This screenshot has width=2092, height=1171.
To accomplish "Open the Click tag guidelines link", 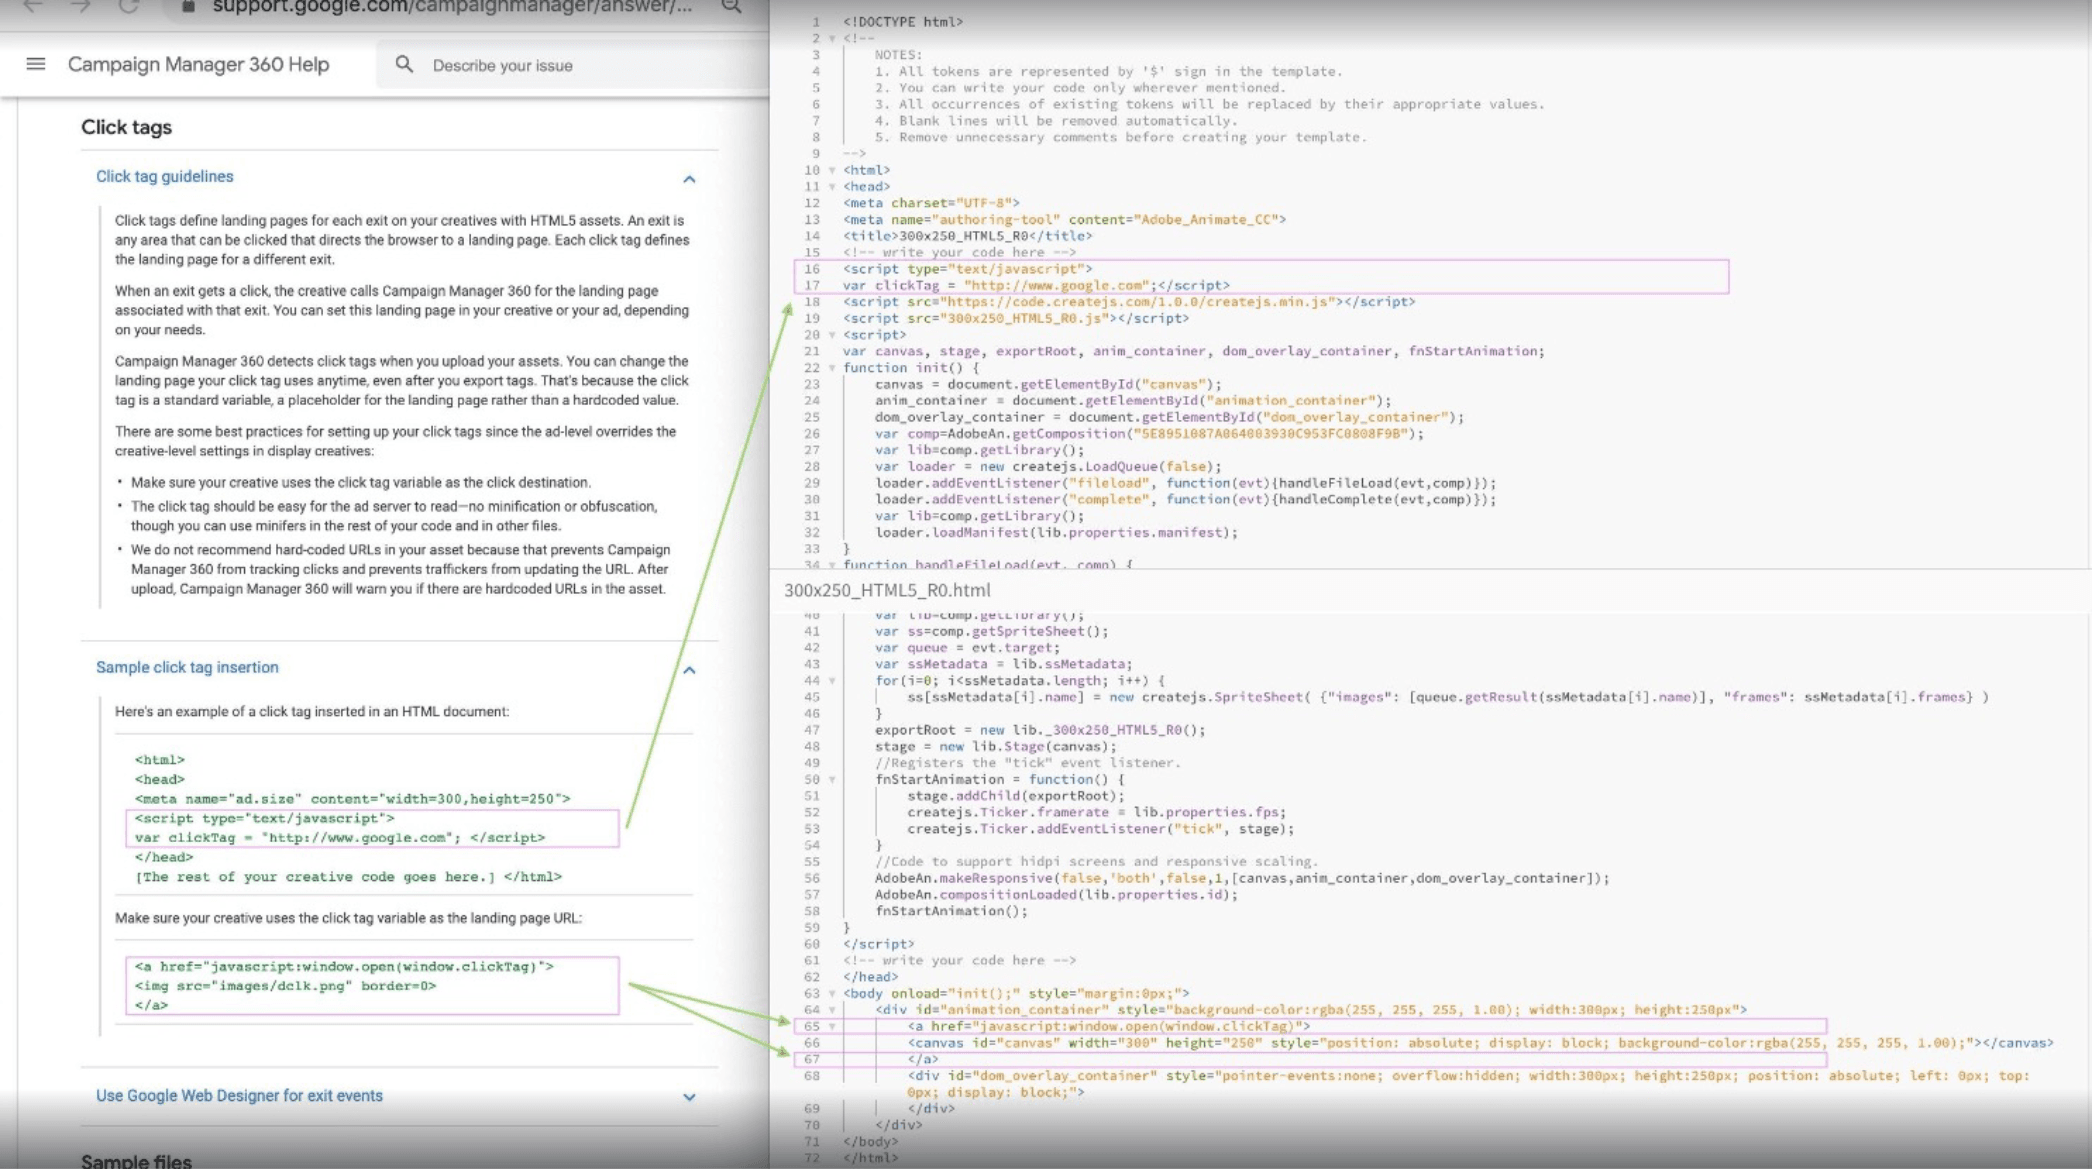I will point(164,176).
